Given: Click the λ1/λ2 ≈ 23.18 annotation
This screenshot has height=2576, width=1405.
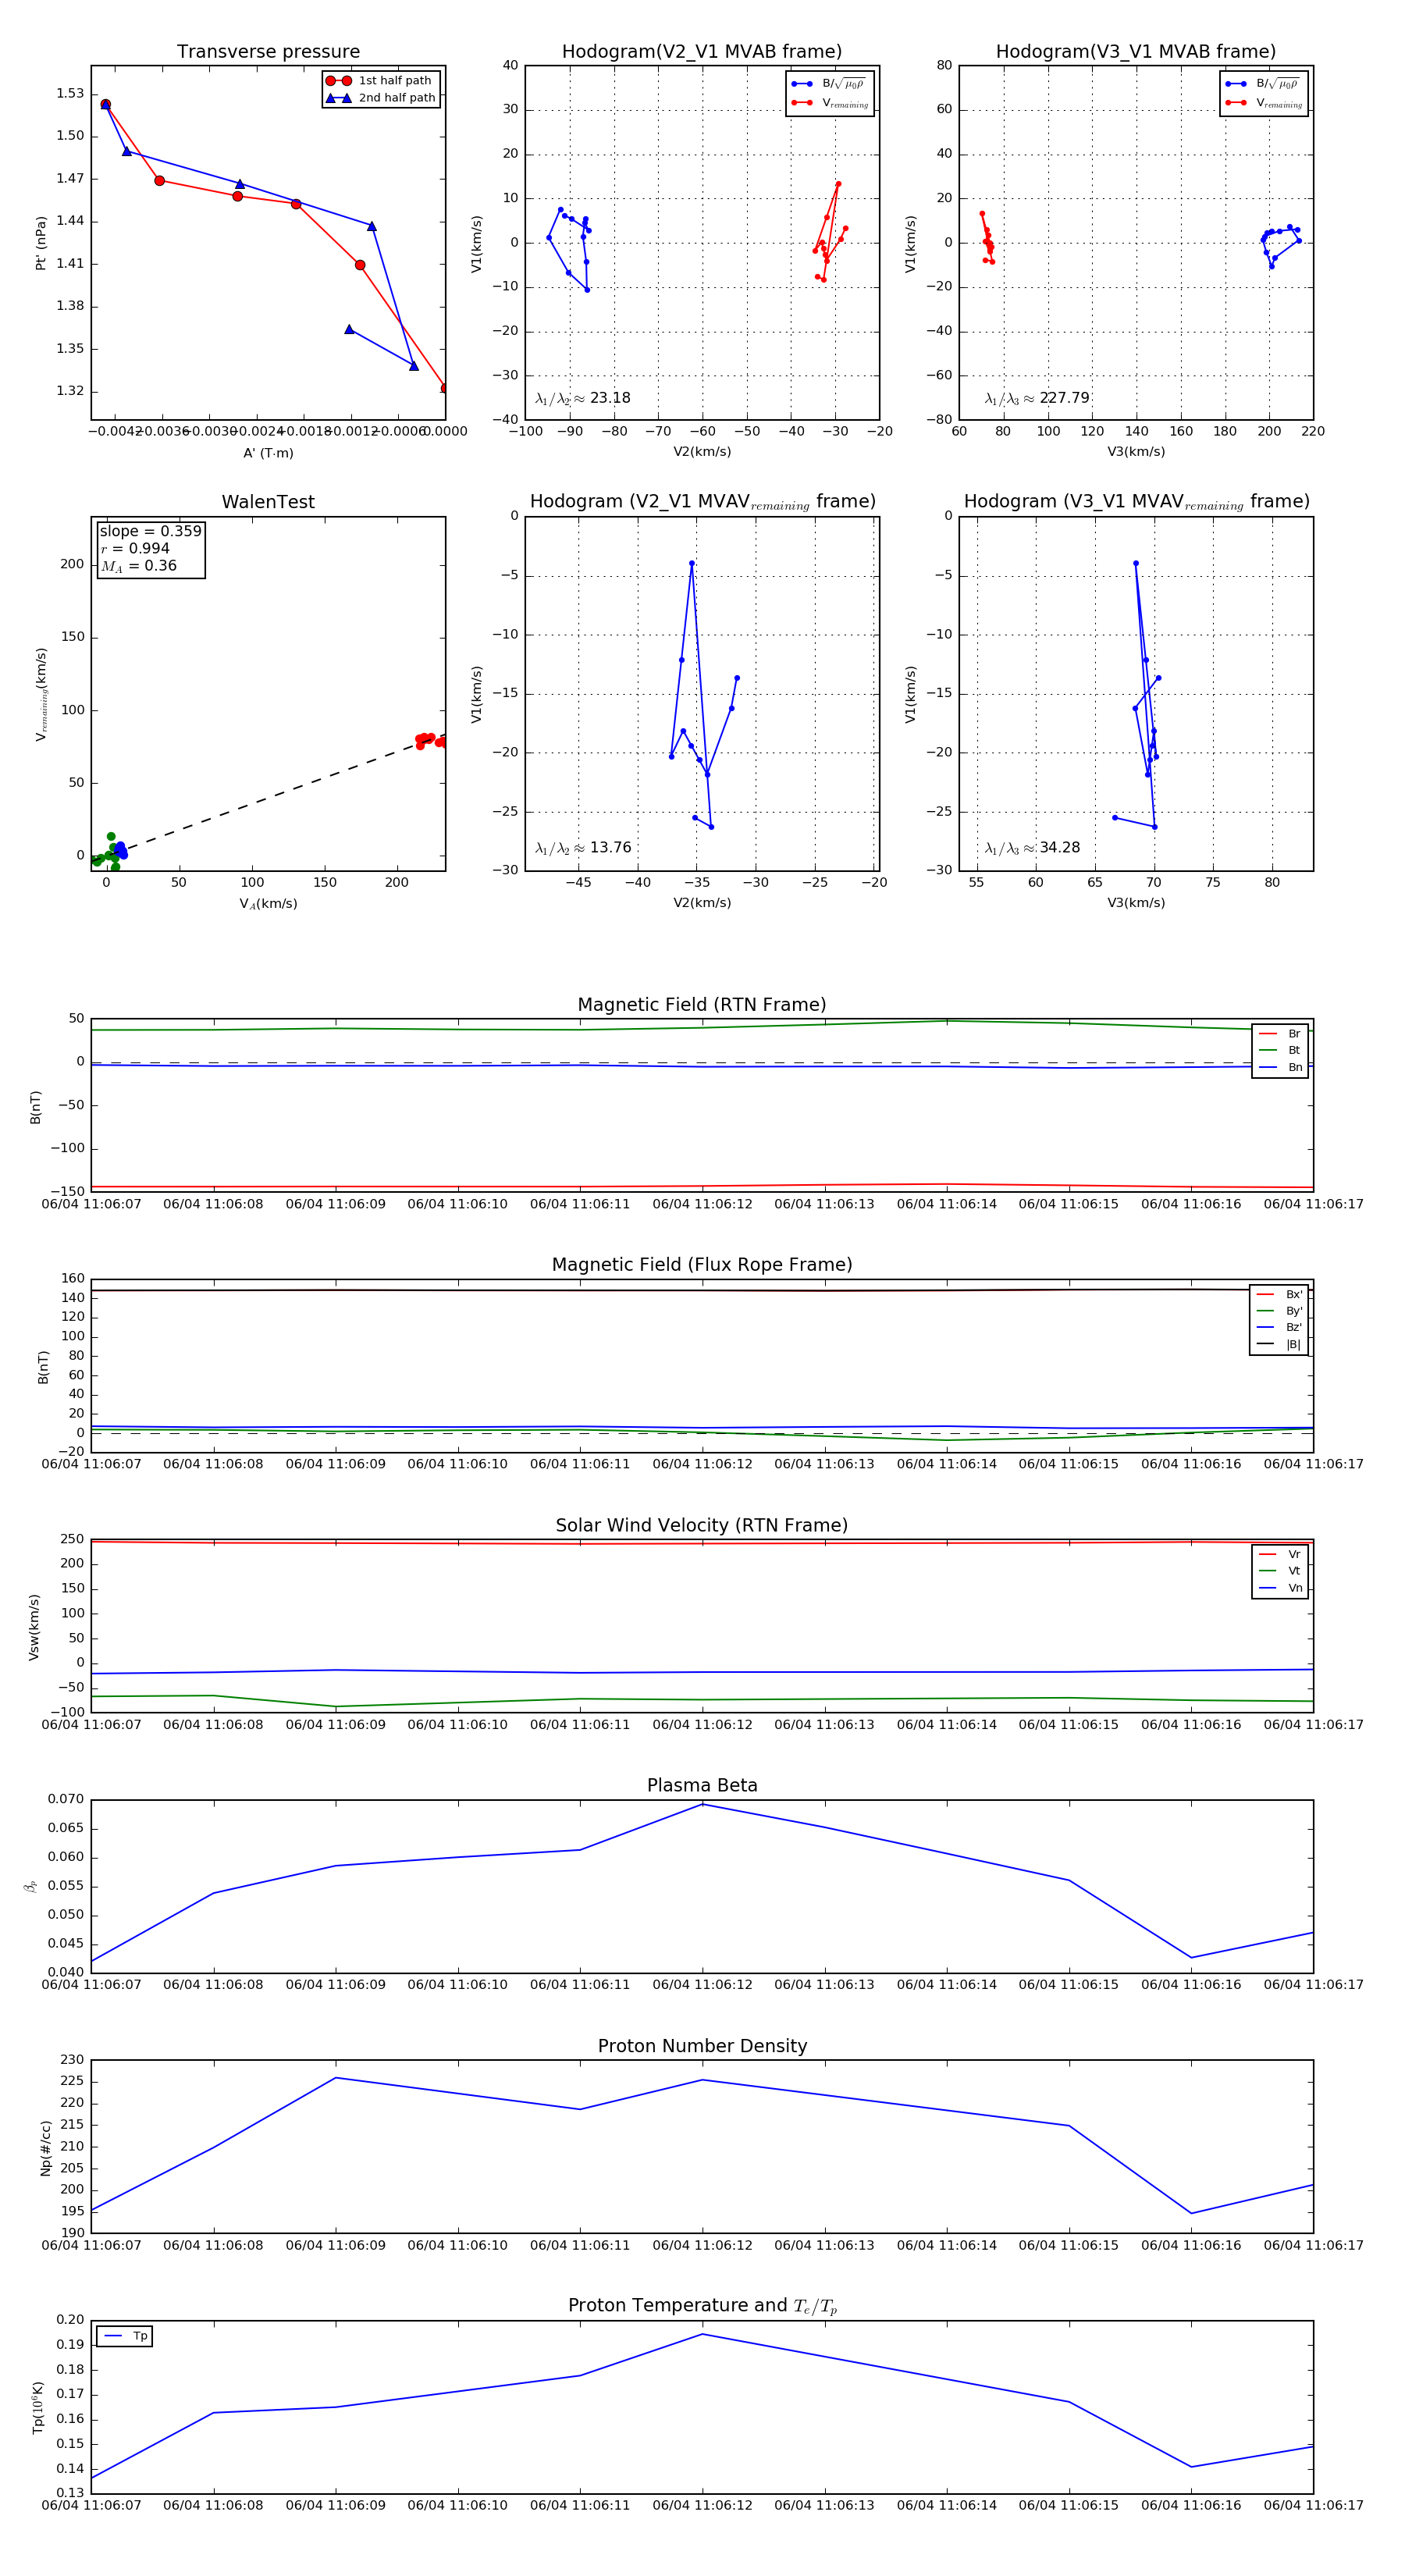Looking at the screenshot, I should [x=583, y=398].
